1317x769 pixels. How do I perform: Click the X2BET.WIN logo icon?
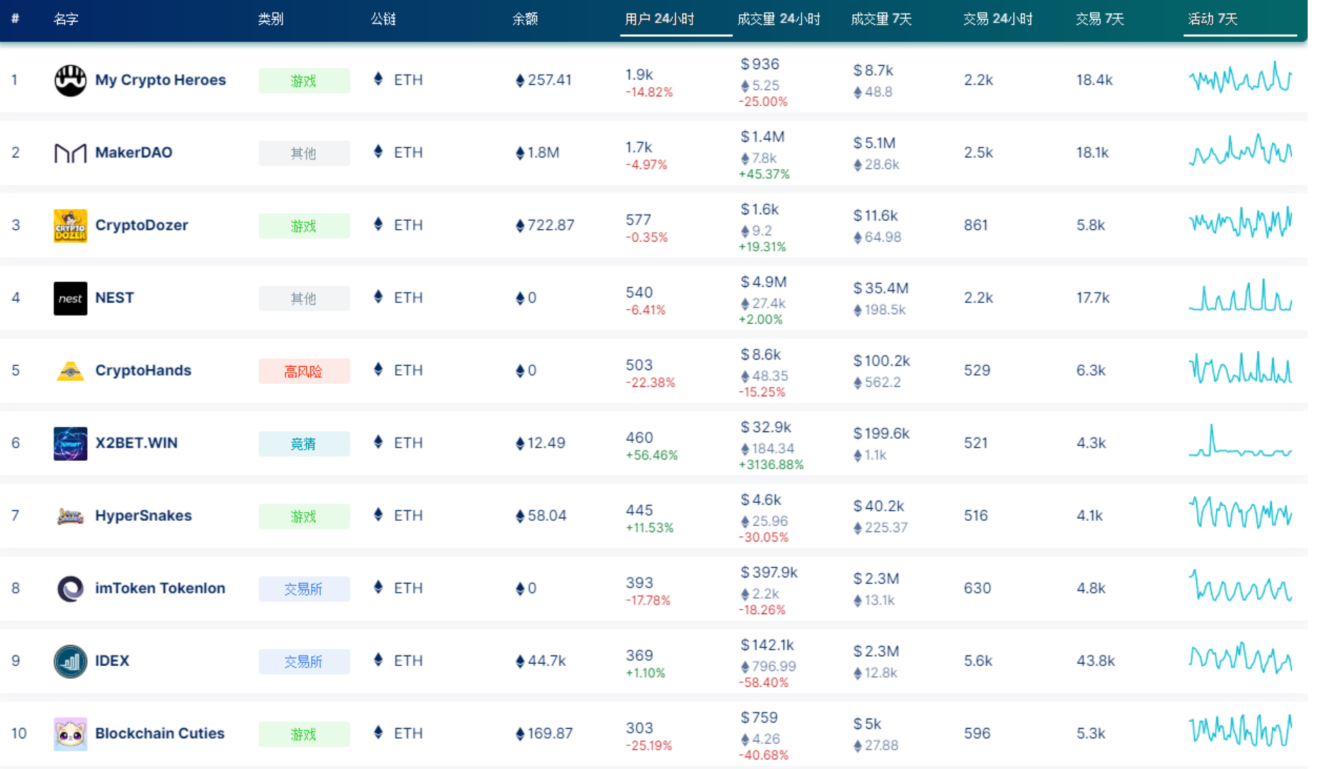[x=70, y=443]
